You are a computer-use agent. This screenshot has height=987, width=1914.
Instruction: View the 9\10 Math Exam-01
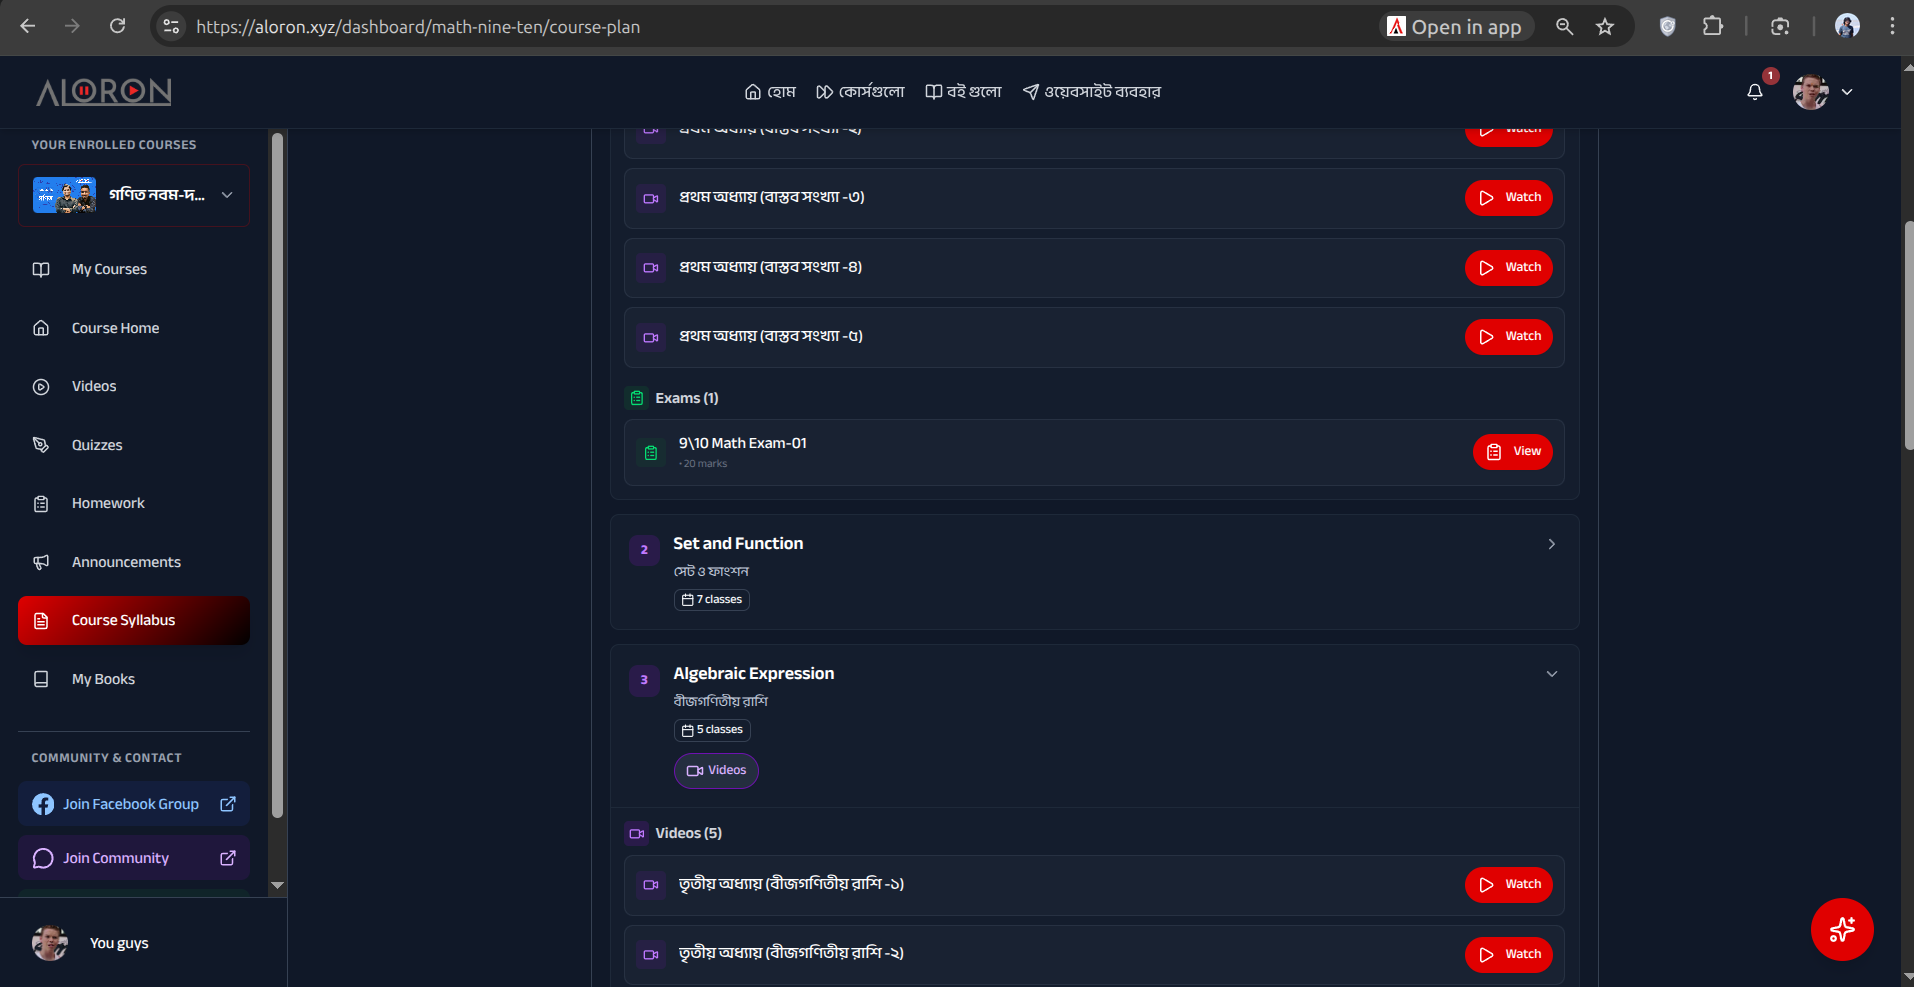tap(1513, 452)
